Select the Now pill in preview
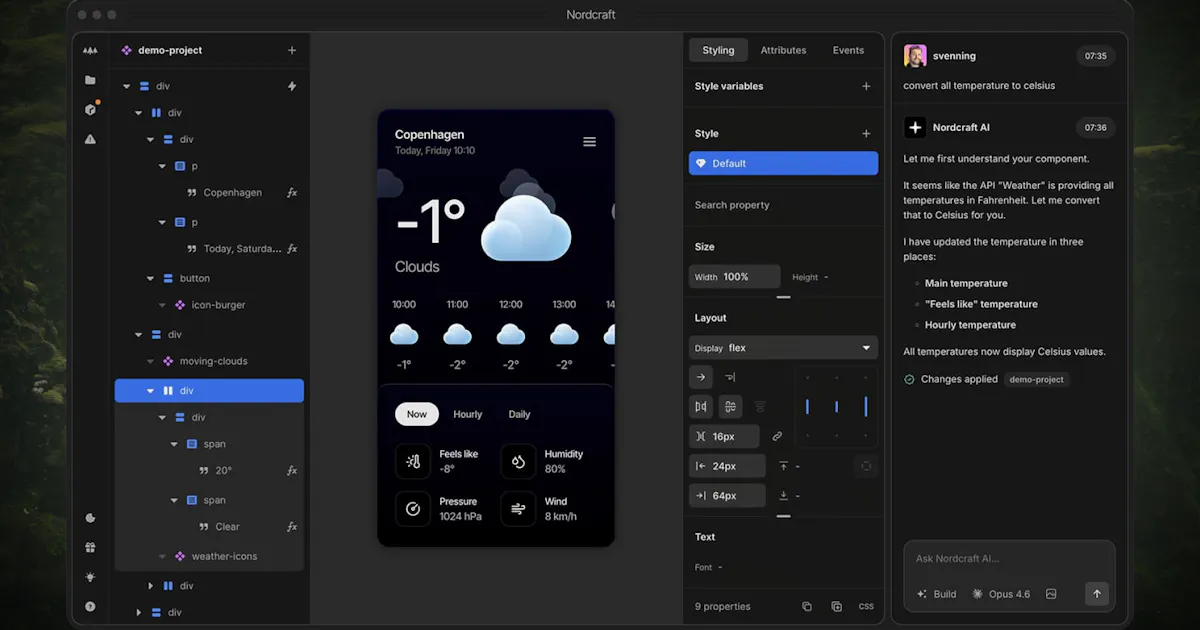 [417, 414]
